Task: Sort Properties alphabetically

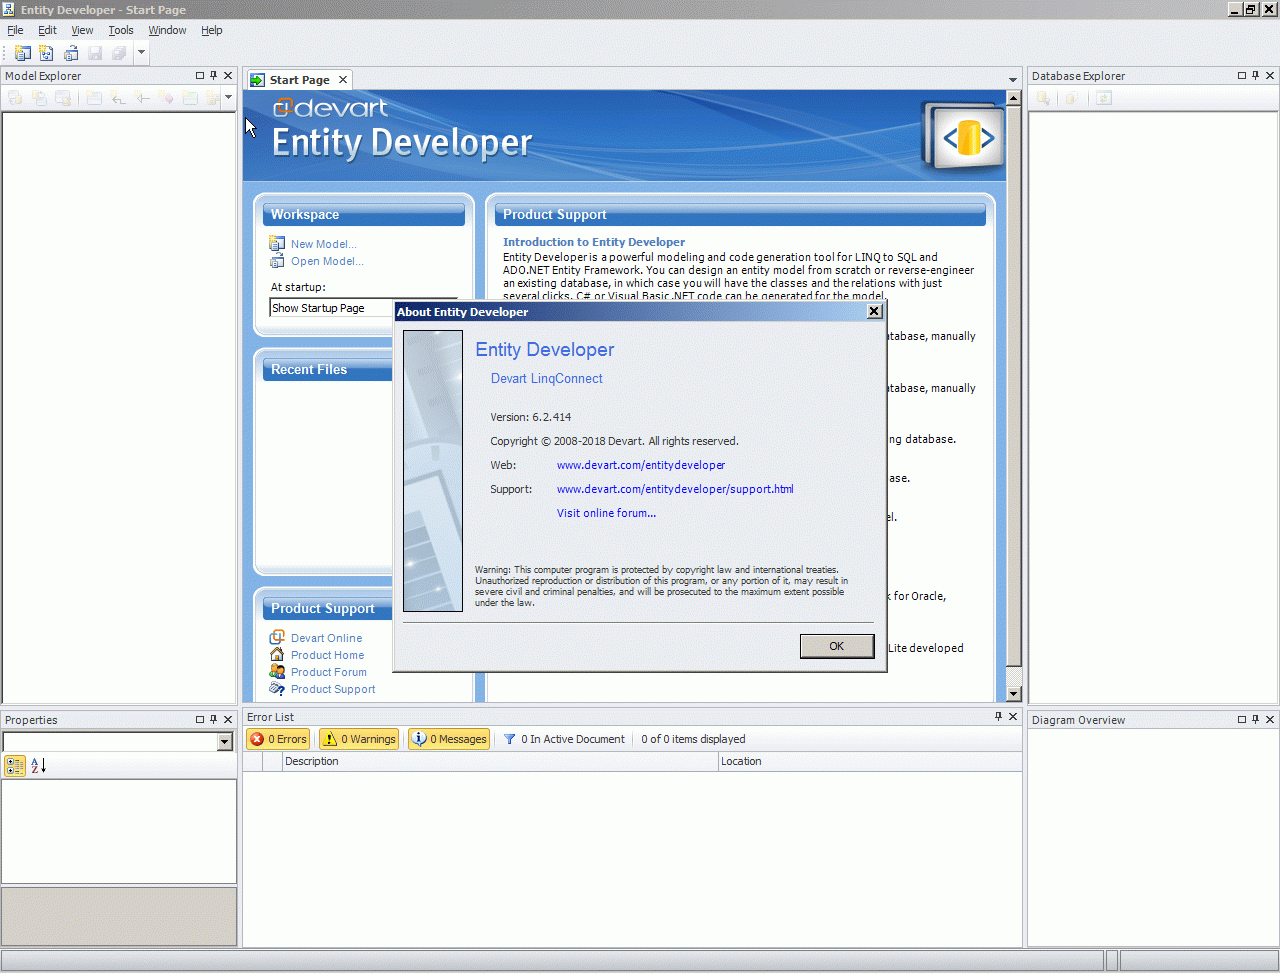Action: [39, 766]
